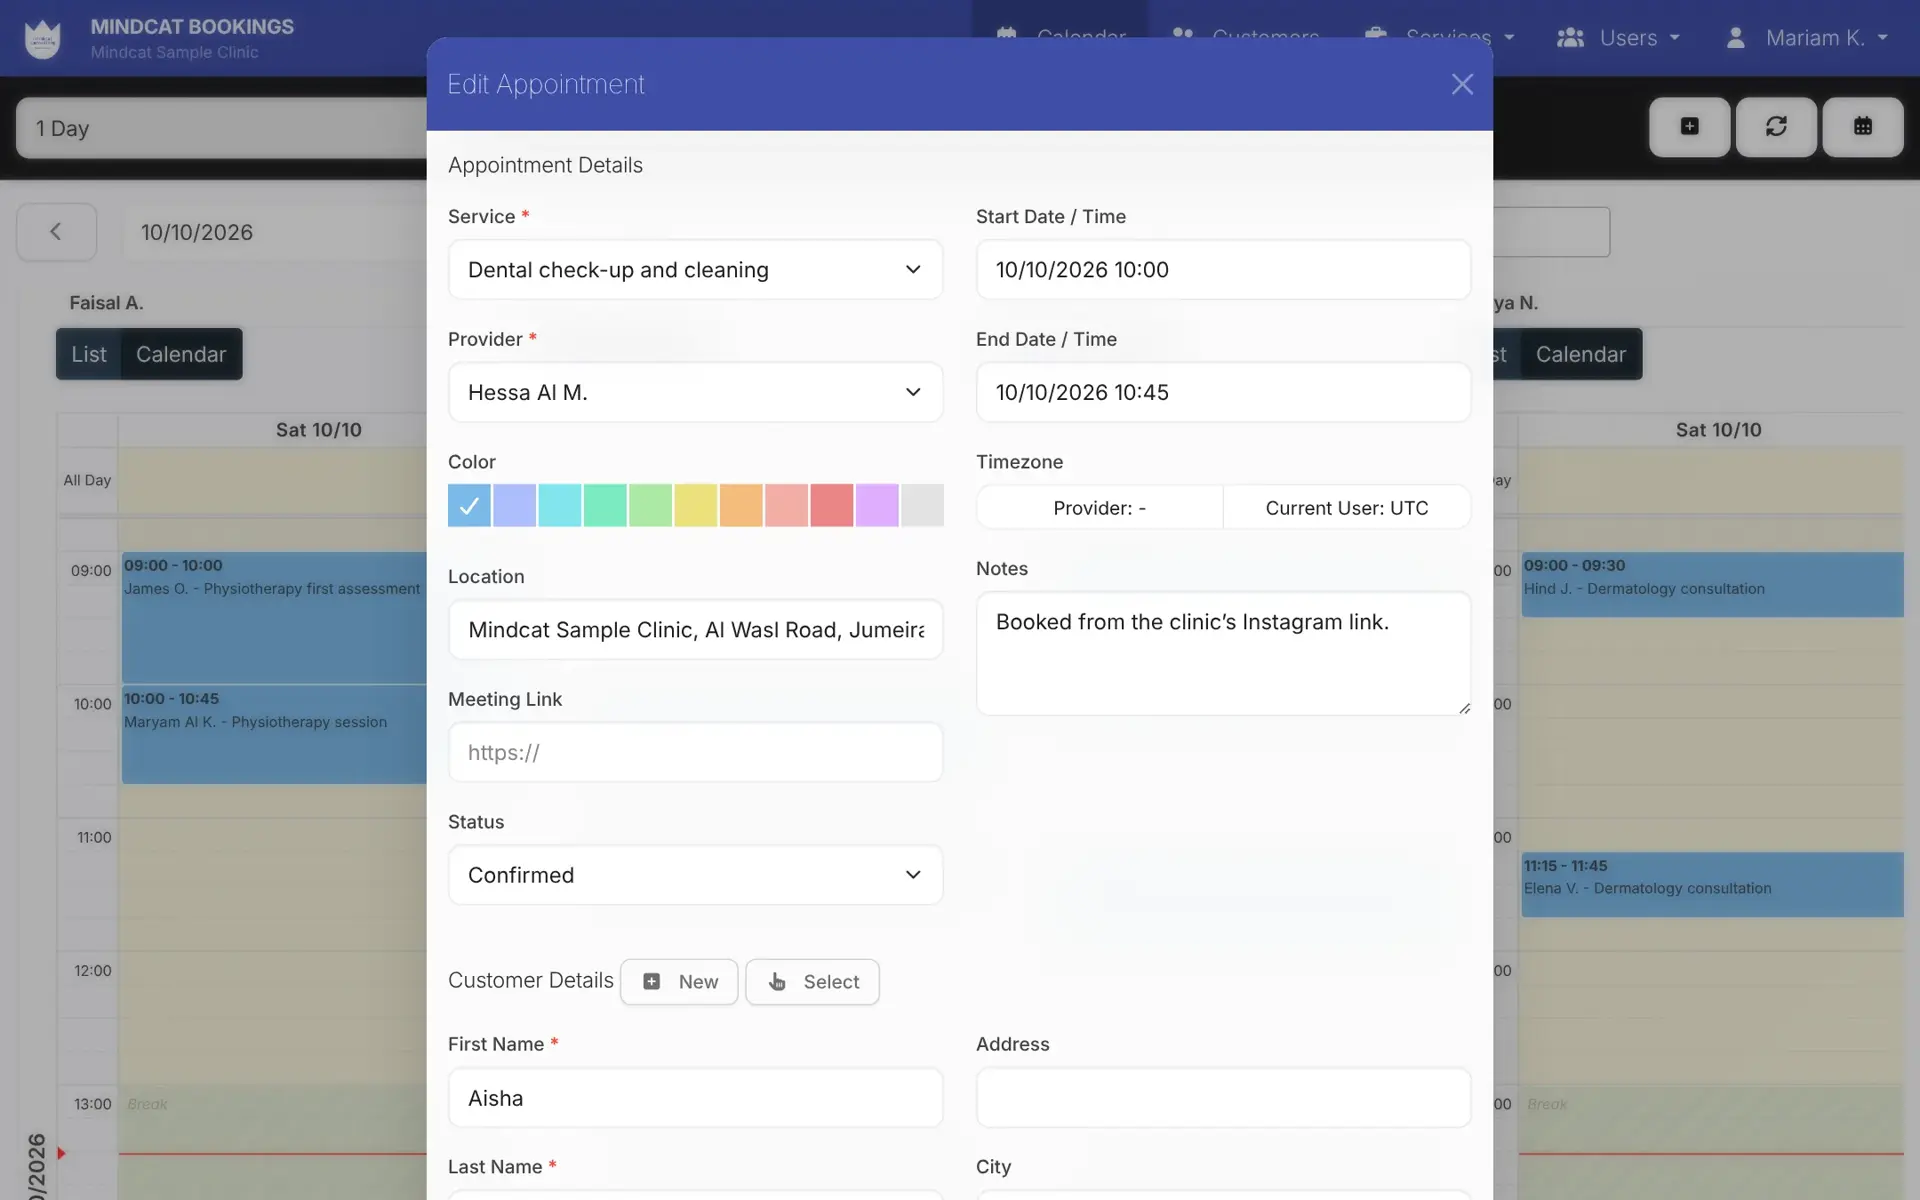This screenshot has width=1920, height=1200.
Task: Click the 10/10/2026 date field in calendar
Action: point(274,232)
